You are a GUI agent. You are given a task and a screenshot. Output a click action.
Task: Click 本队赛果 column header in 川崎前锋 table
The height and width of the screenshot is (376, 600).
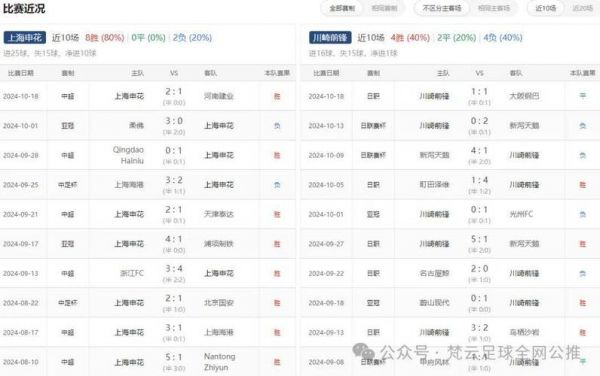(x=582, y=73)
